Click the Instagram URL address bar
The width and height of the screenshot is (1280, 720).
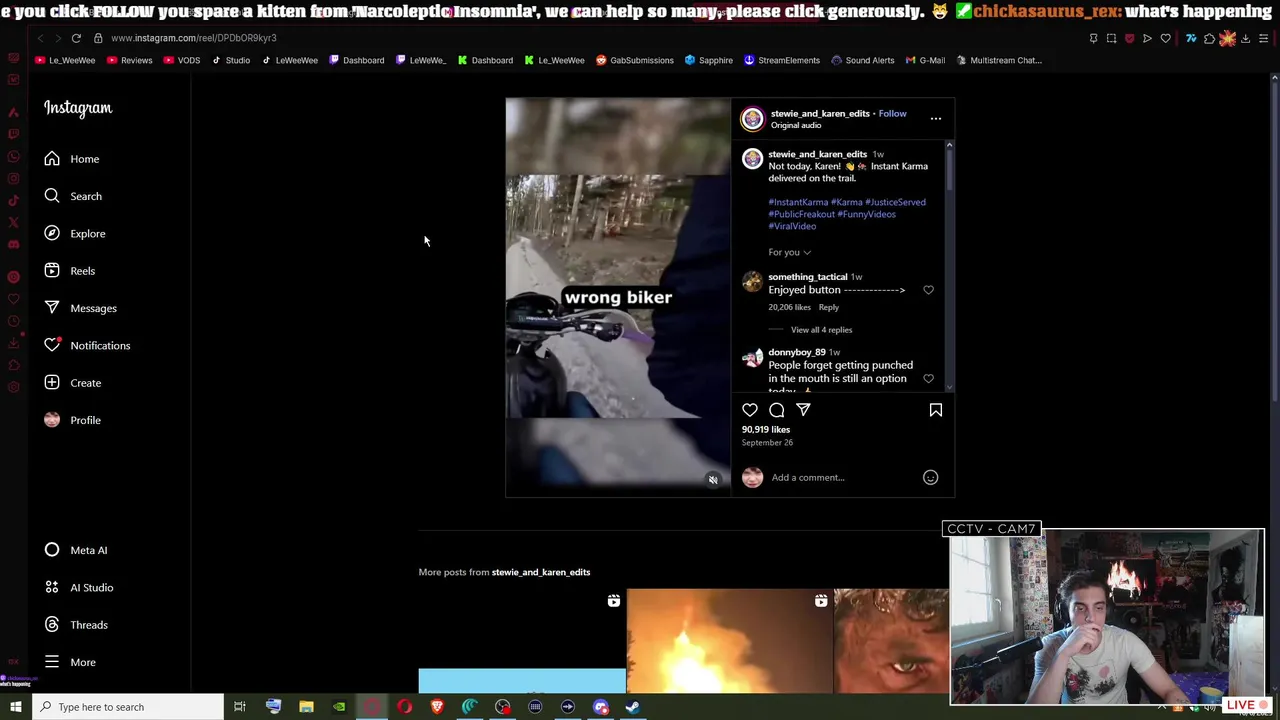[x=194, y=38]
